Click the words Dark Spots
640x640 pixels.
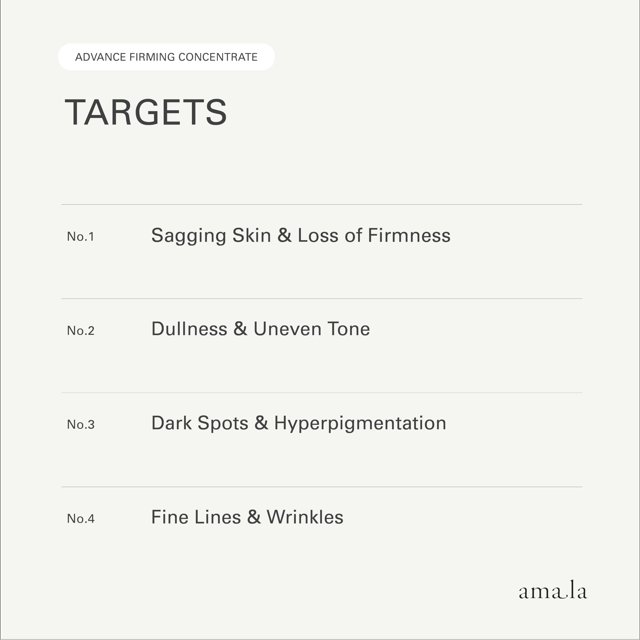tap(200, 423)
